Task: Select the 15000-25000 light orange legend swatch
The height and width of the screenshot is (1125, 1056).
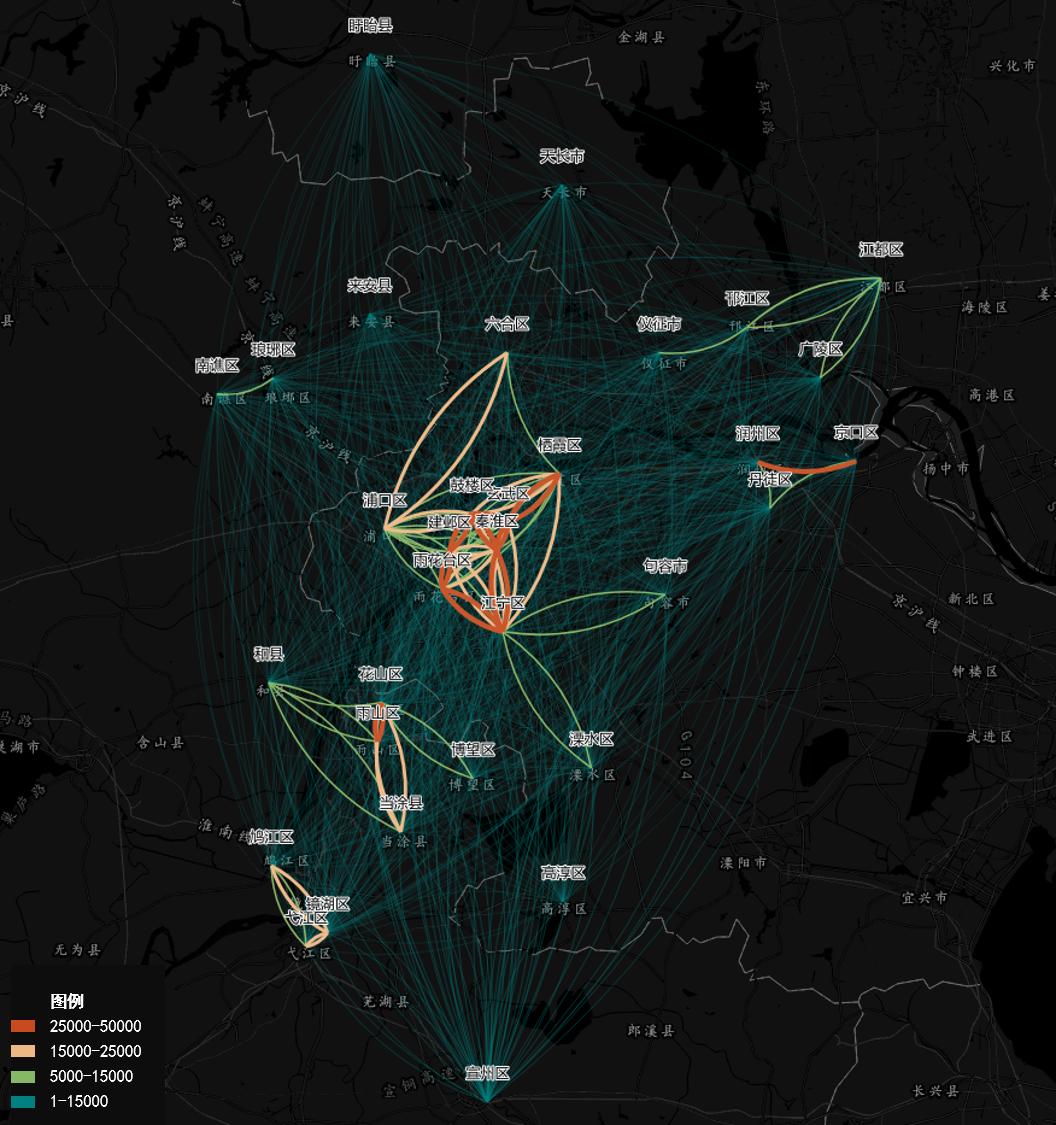Action: [23, 1051]
